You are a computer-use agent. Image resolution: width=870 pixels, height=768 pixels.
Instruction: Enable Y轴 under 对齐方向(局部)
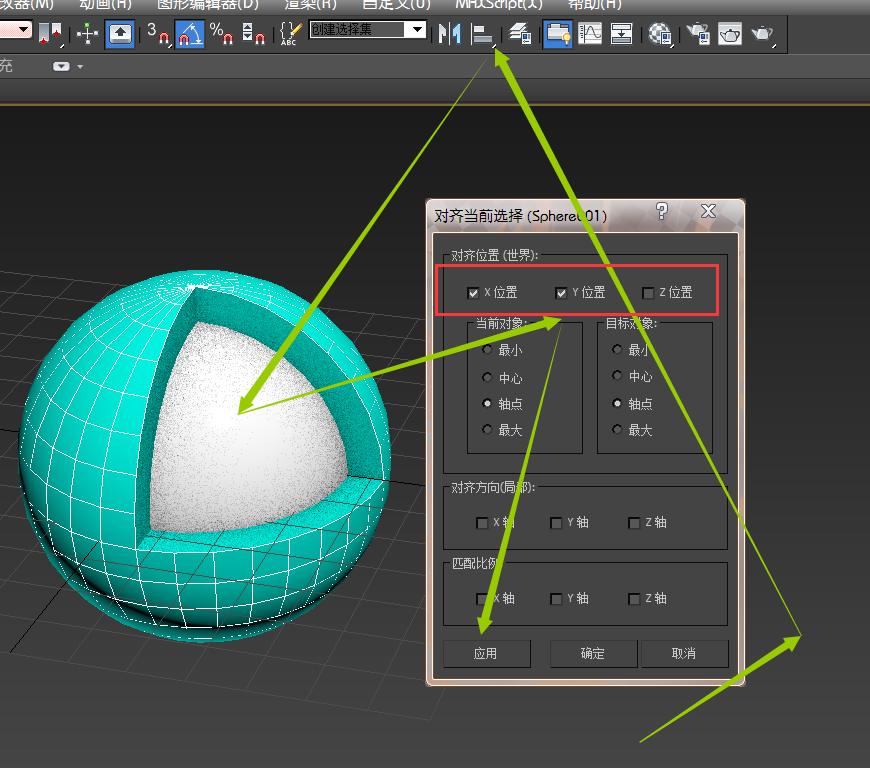tap(556, 523)
